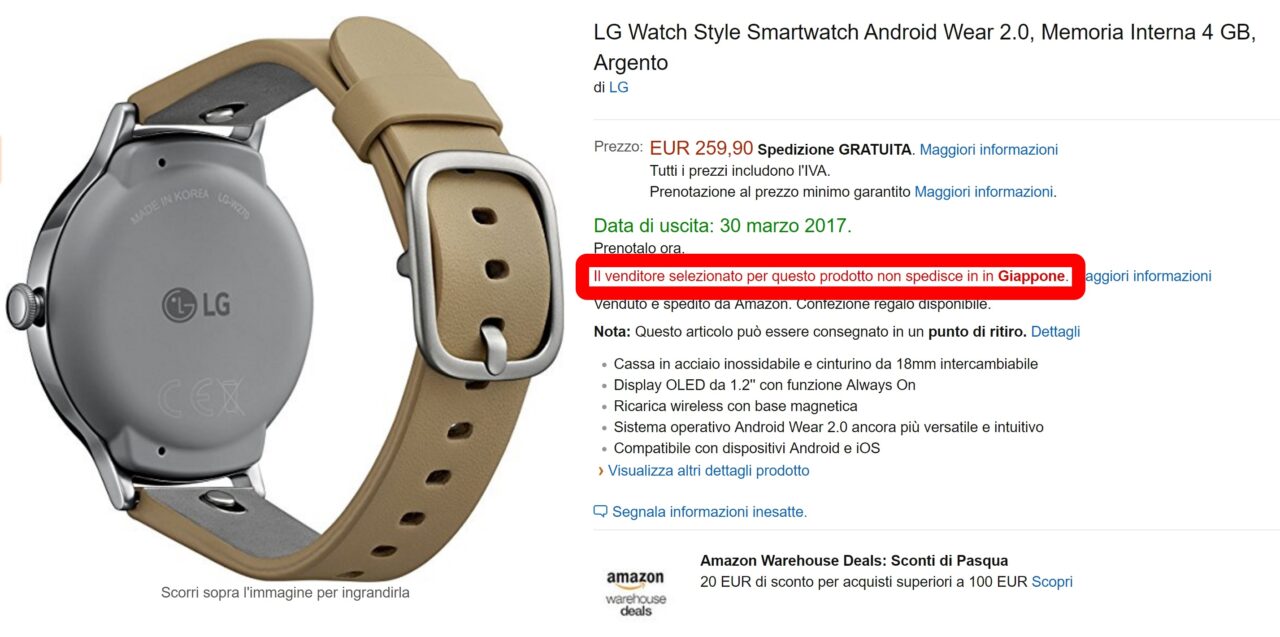Click the Data di uscita release date text

pos(722,225)
